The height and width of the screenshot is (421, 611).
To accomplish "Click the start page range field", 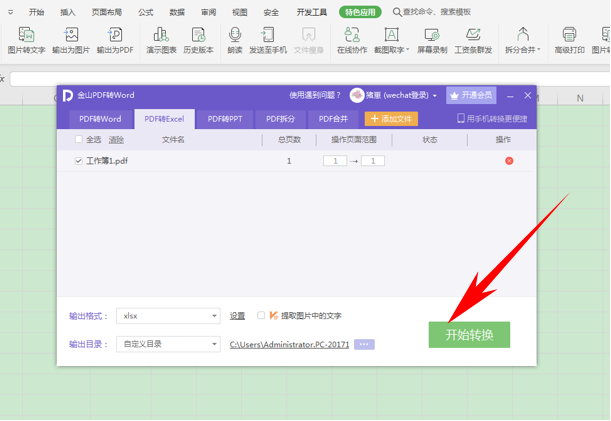I will pyautogui.click(x=335, y=161).
